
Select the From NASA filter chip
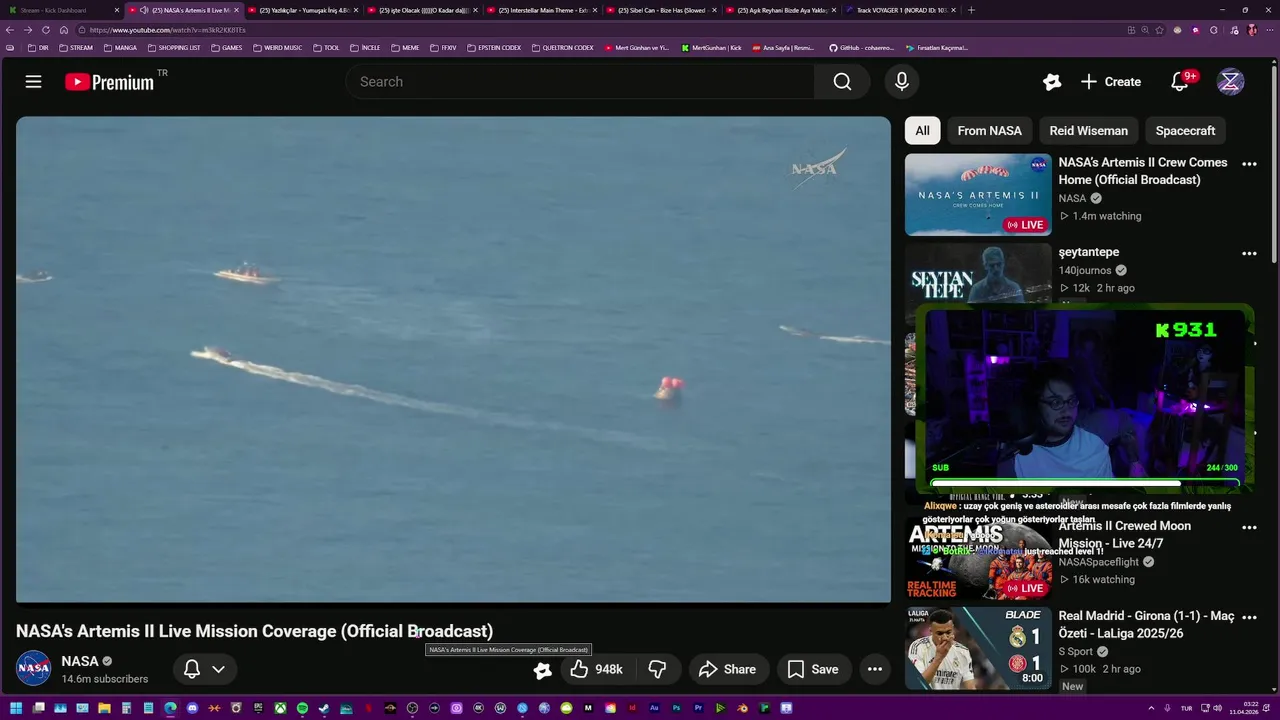989,131
